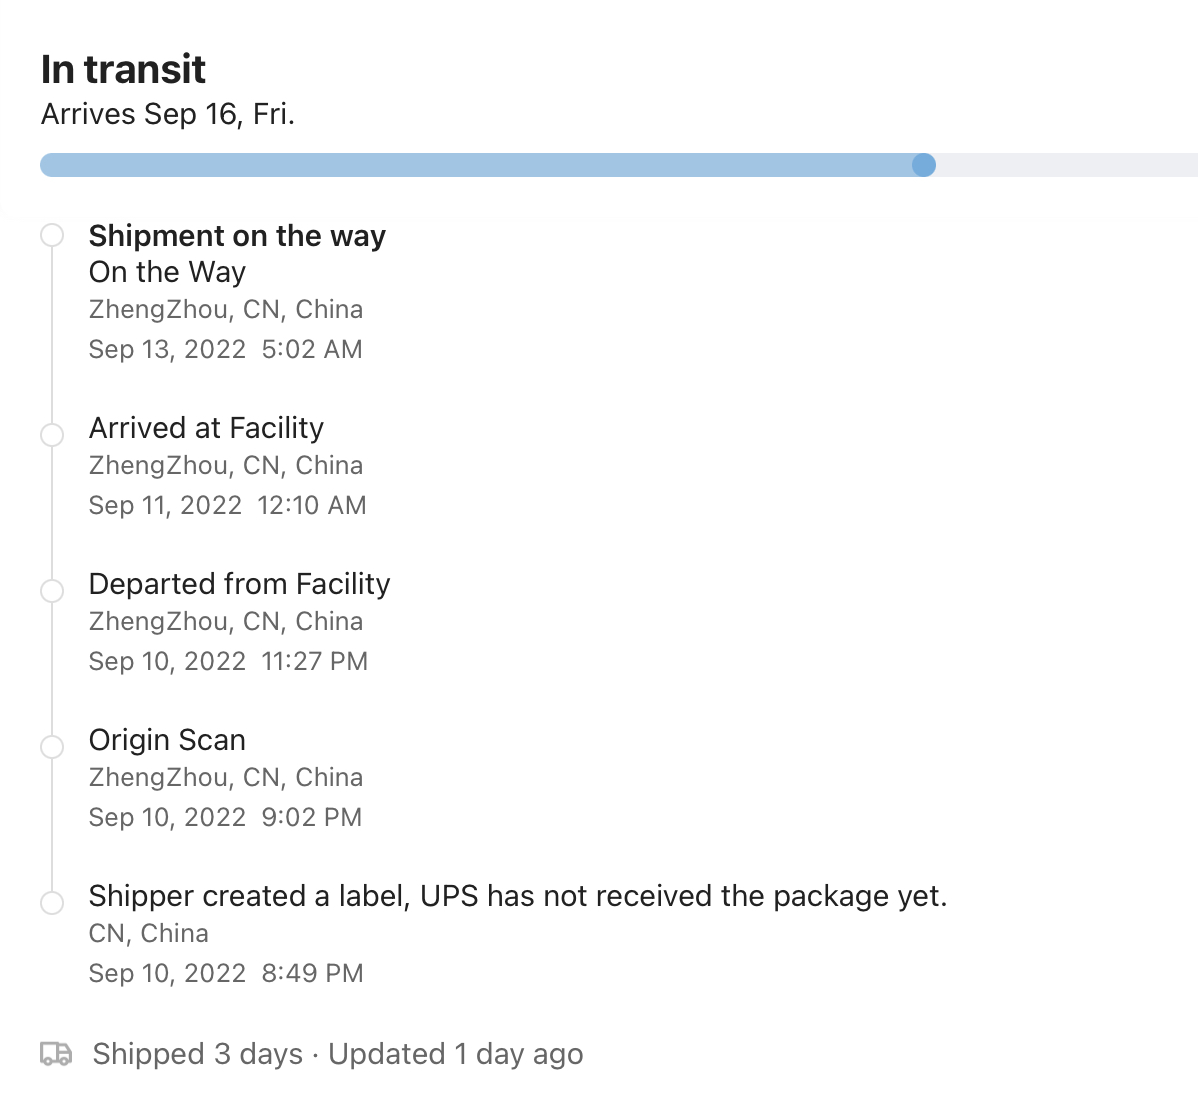This screenshot has width=1198, height=1105.
Task: Click the Arrived at Facility entry title
Action: pyautogui.click(x=206, y=428)
